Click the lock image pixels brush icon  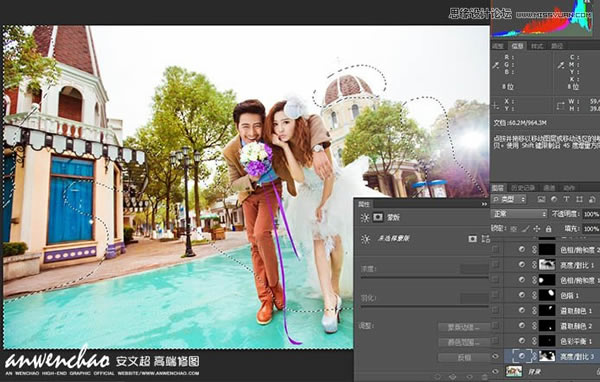(525, 229)
